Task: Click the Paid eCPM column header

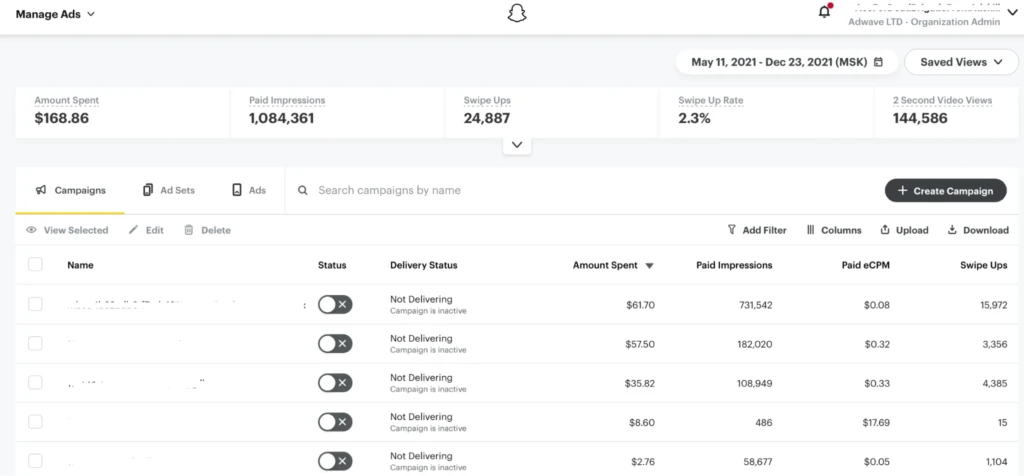Action: pos(866,265)
